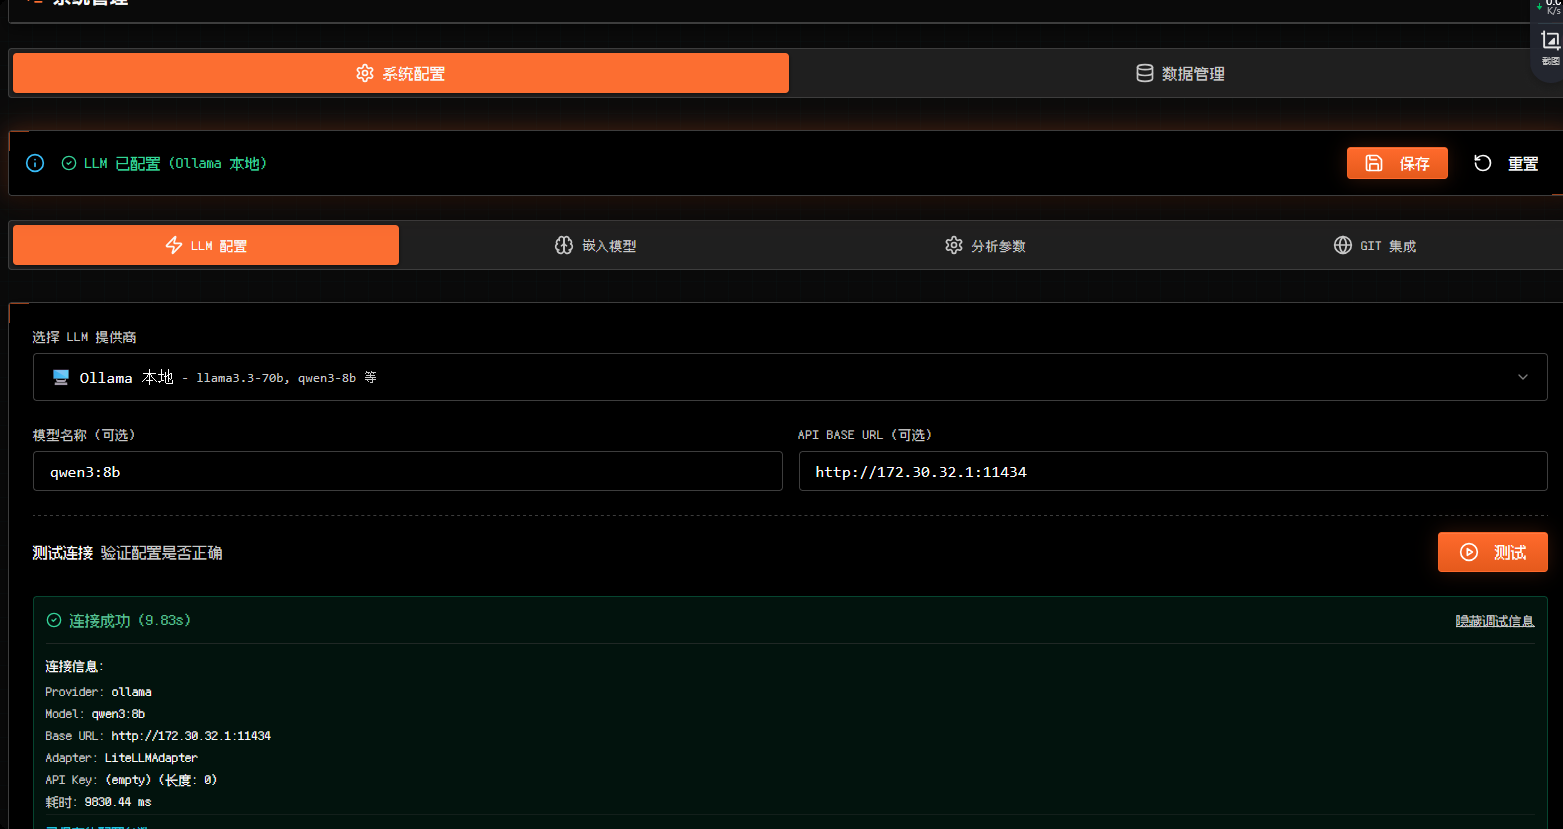
Task: Click the lightning icon on LLM 配置 tab
Action: coord(174,245)
